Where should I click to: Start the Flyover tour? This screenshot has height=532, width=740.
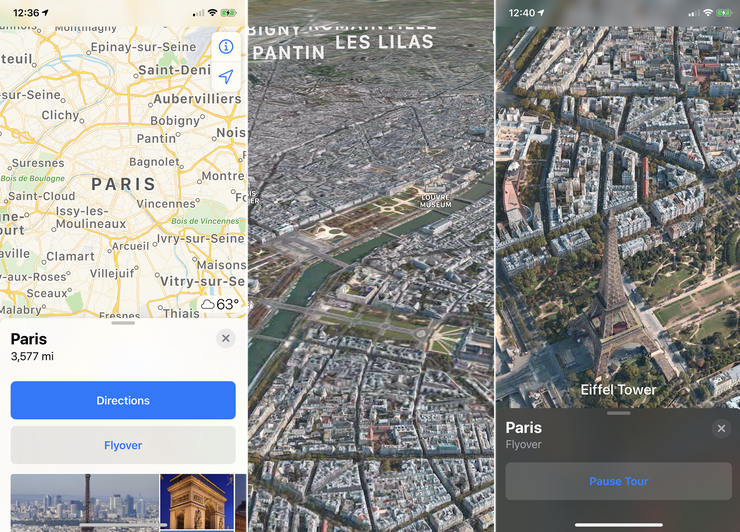click(x=123, y=445)
